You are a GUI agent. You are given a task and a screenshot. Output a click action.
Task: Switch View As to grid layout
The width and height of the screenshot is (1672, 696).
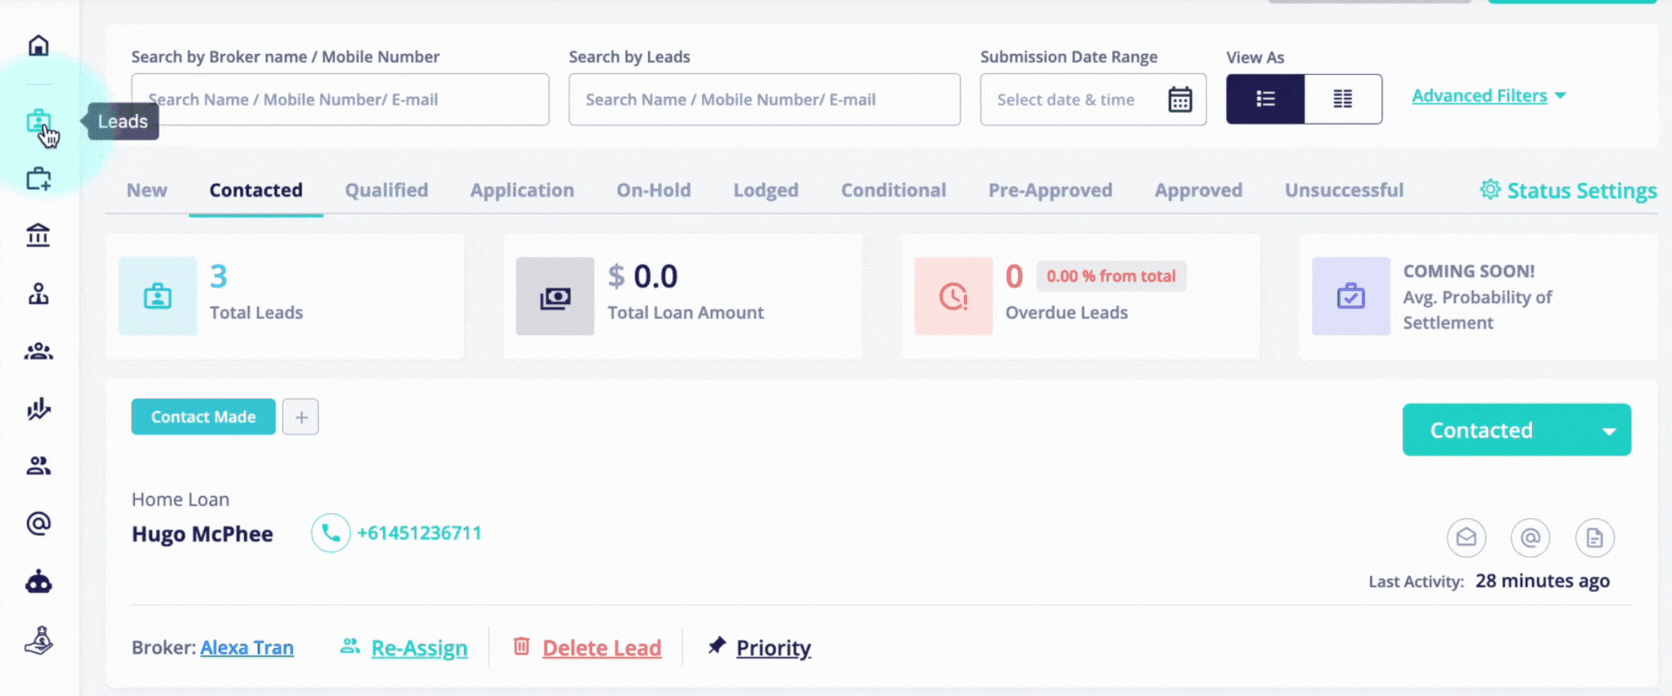(1342, 99)
